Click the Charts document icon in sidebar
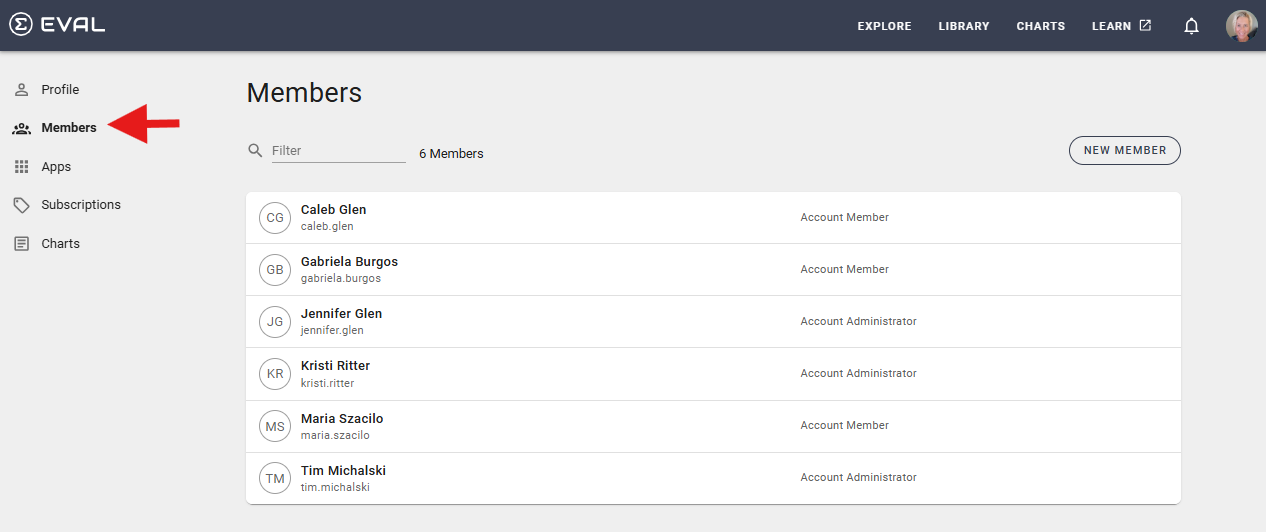 pyautogui.click(x=21, y=244)
